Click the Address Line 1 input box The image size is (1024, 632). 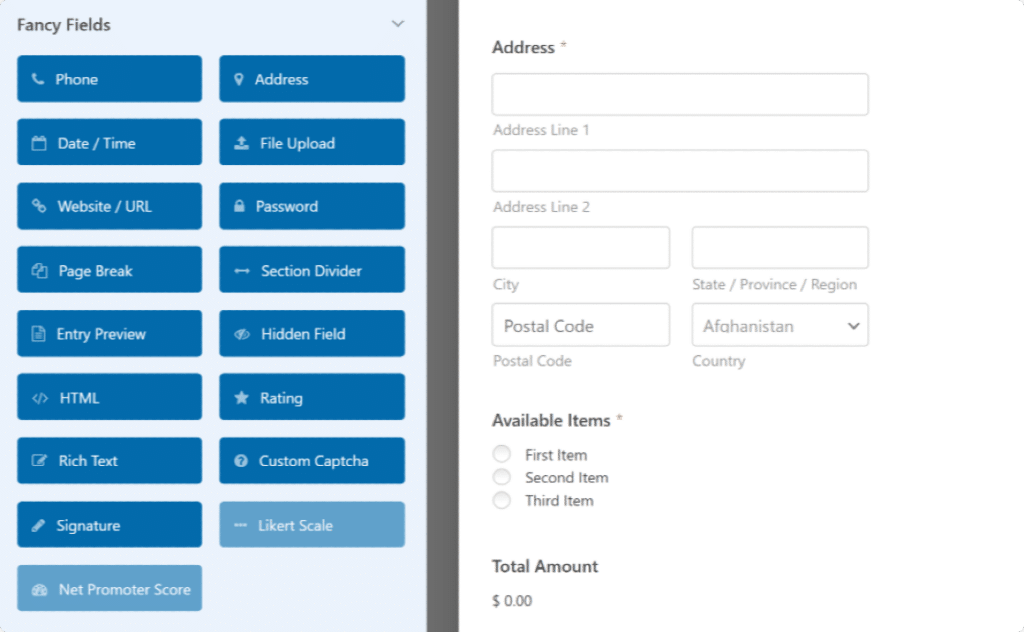(680, 95)
